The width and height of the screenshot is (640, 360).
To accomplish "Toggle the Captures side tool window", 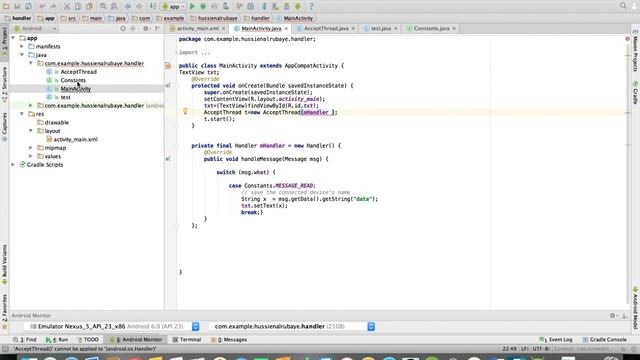I will tap(4, 127).
